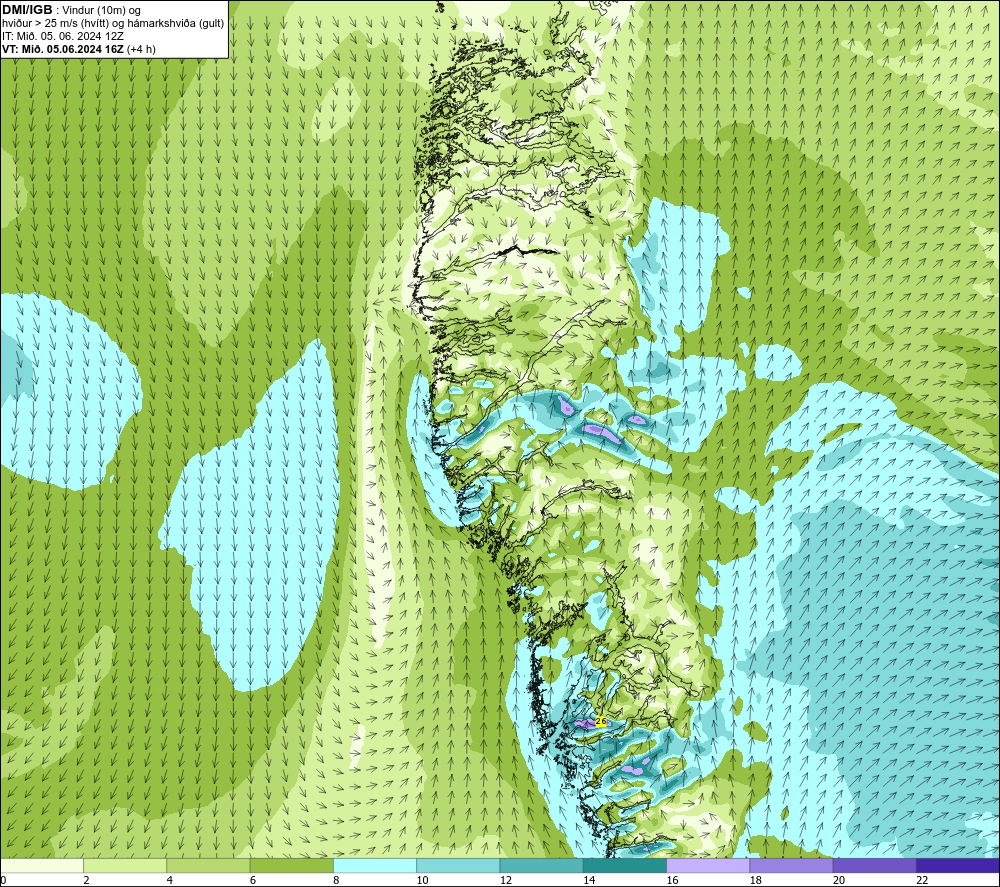Click the legend tick label 0
This screenshot has height=887, width=1000.
coord(3,880)
